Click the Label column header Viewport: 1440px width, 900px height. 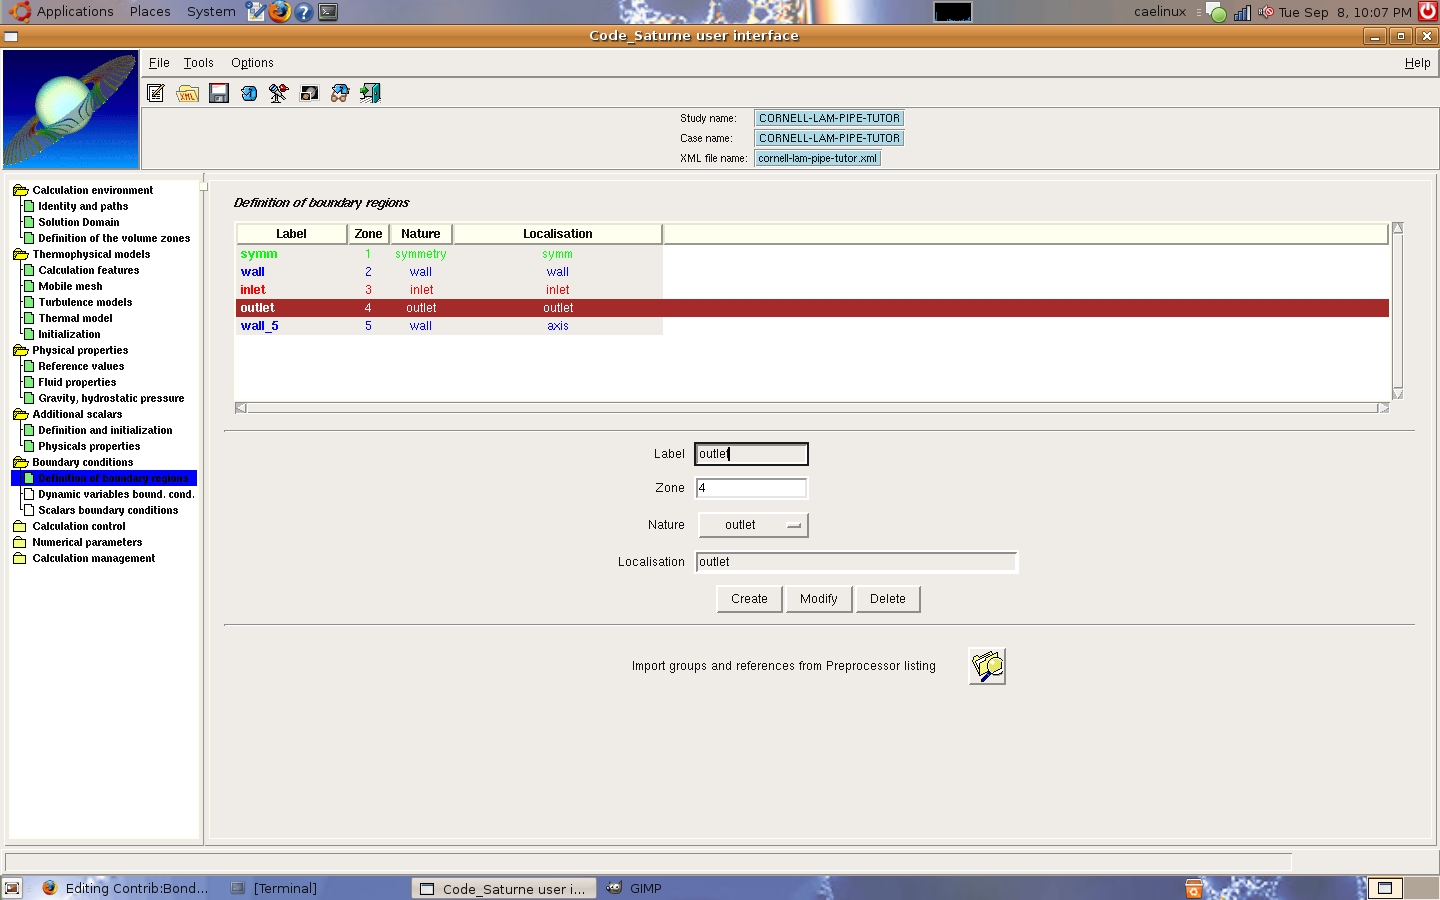(x=291, y=234)
